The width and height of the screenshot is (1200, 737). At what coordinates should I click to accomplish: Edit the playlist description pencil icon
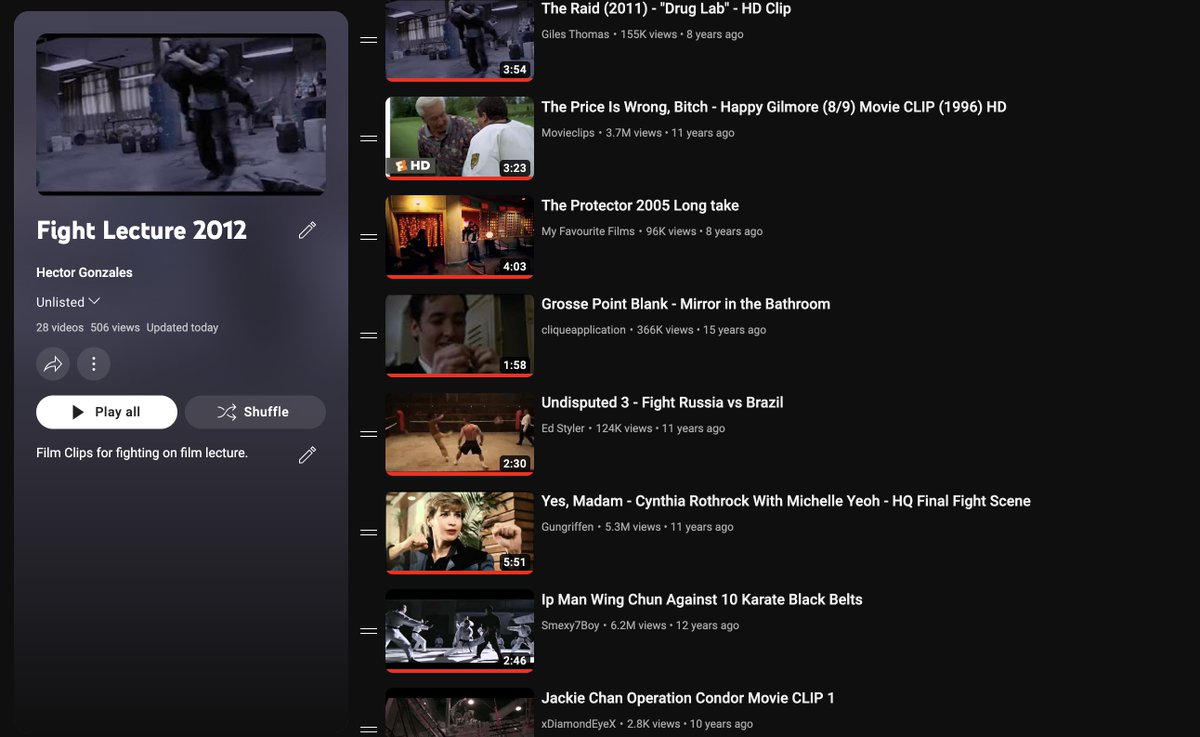pyautogui.click(x=307, y=454)
